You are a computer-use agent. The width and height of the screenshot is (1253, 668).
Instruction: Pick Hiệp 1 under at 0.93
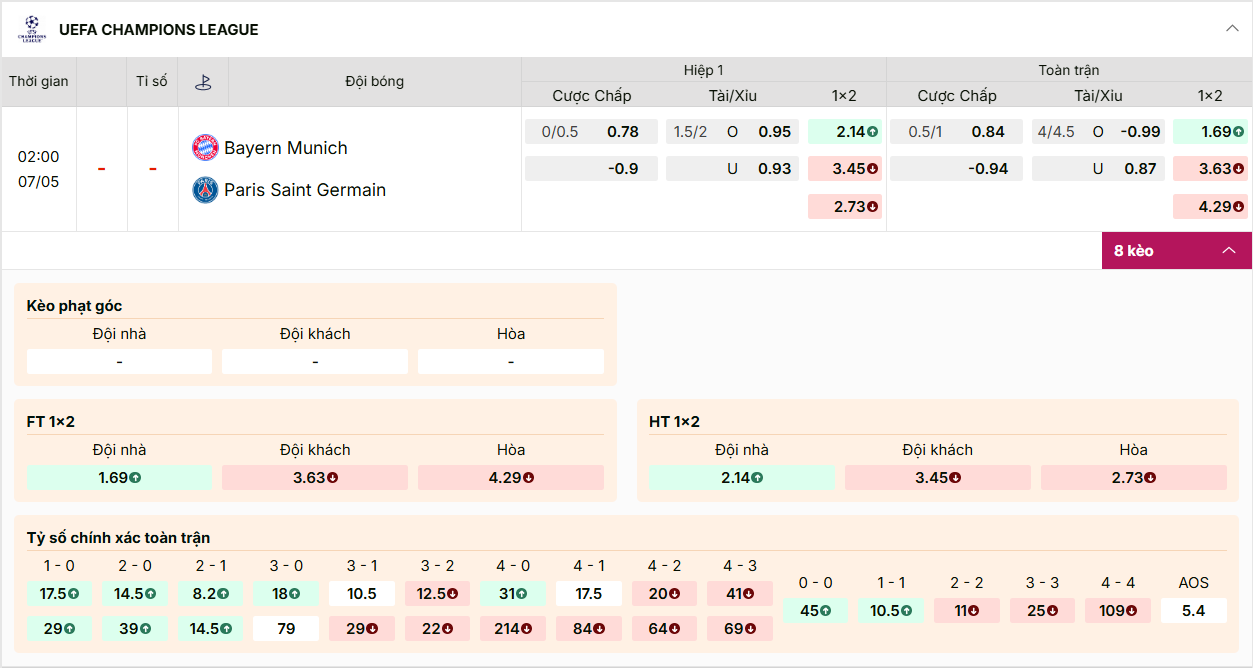click(x=733, y=169)
